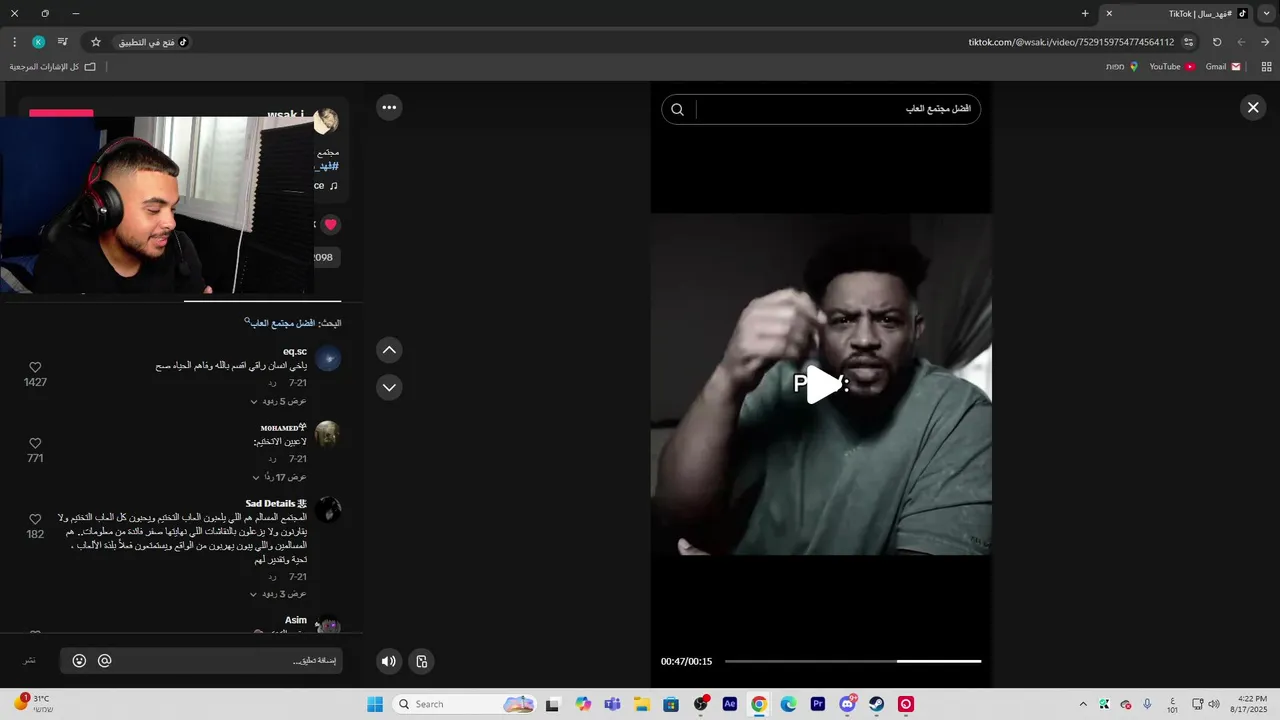Seek on the video progress bar
1280x720 pixels.
(853, 661)
